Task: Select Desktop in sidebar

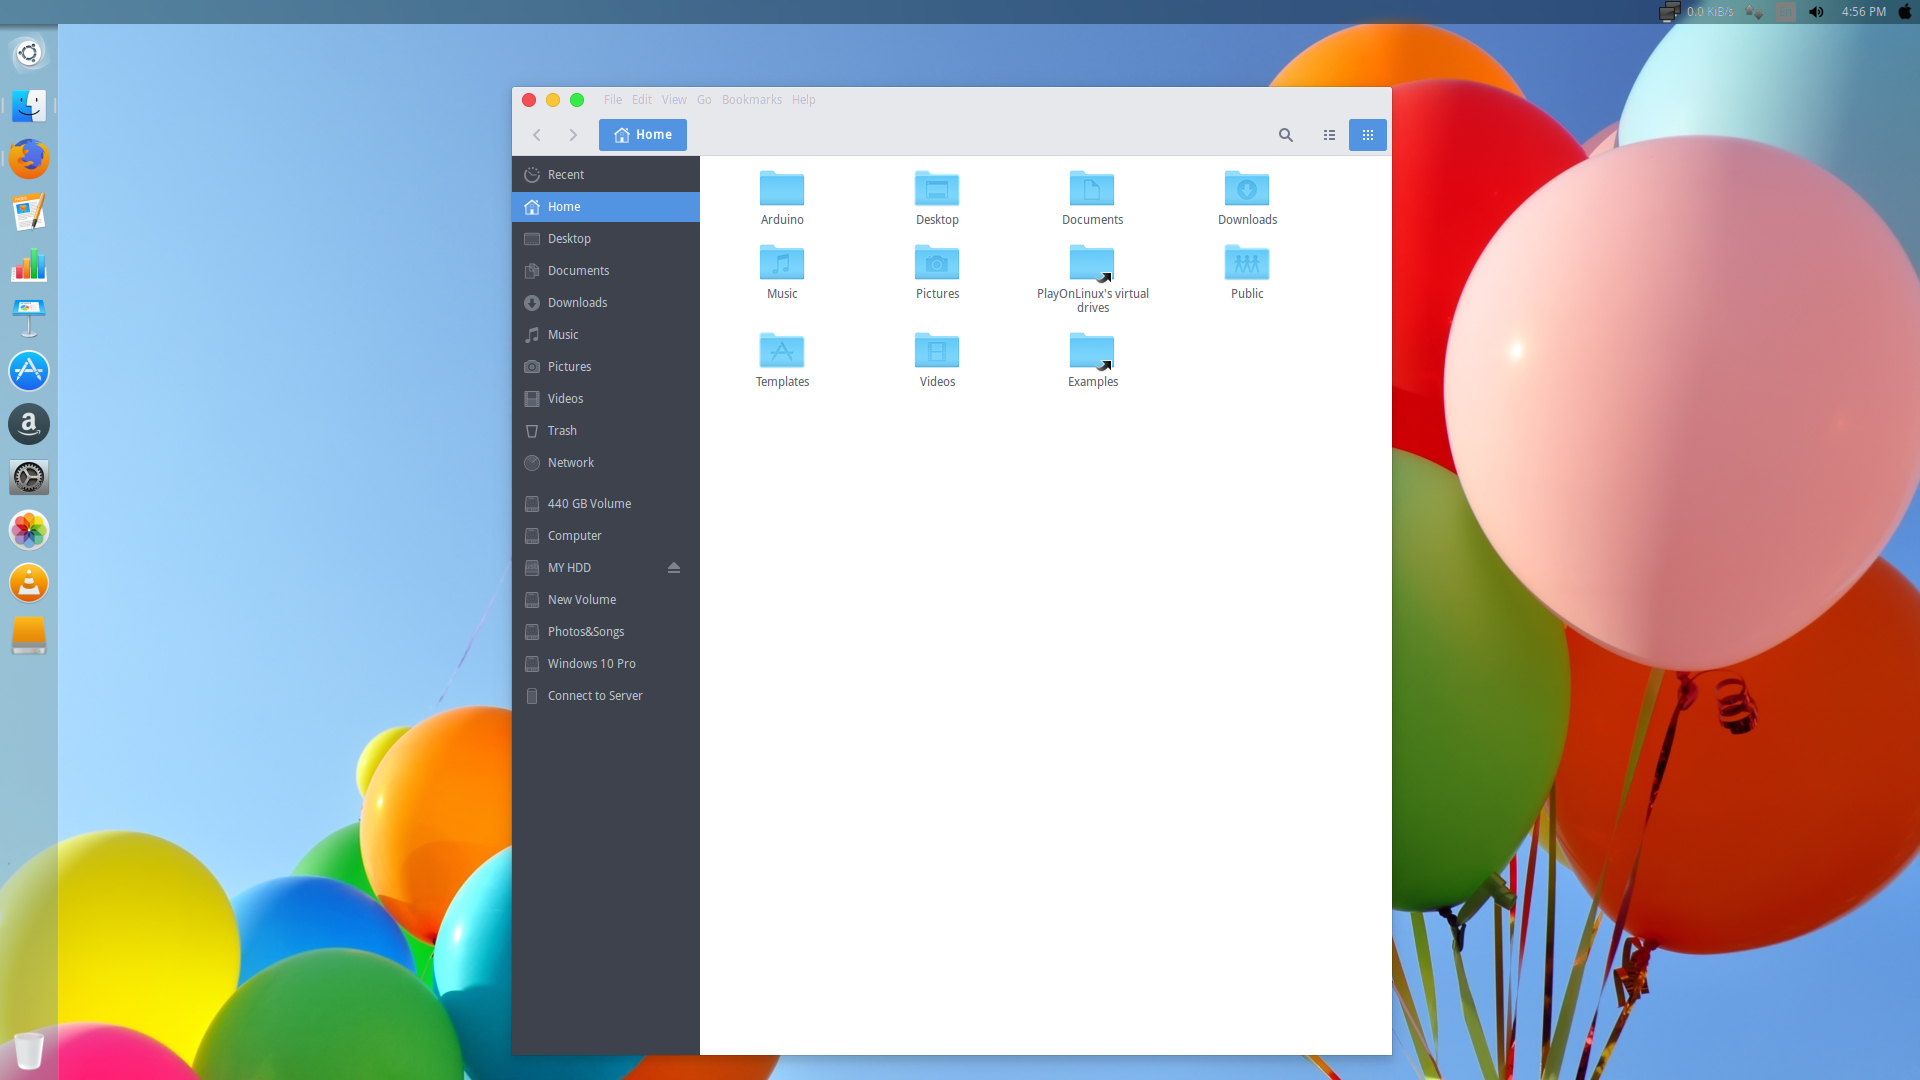Action: pyautogui.click(x=606, y=239)
